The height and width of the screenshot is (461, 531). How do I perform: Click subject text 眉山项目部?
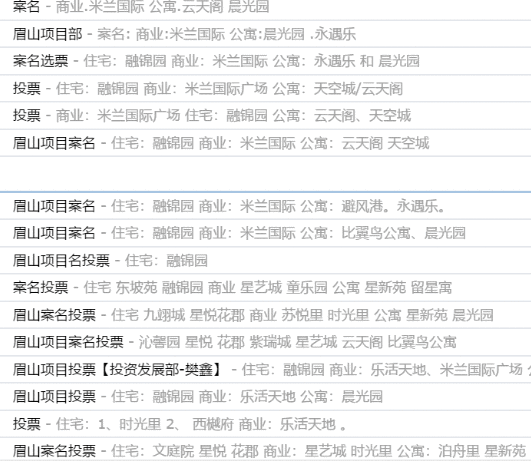tap(48, 34)
